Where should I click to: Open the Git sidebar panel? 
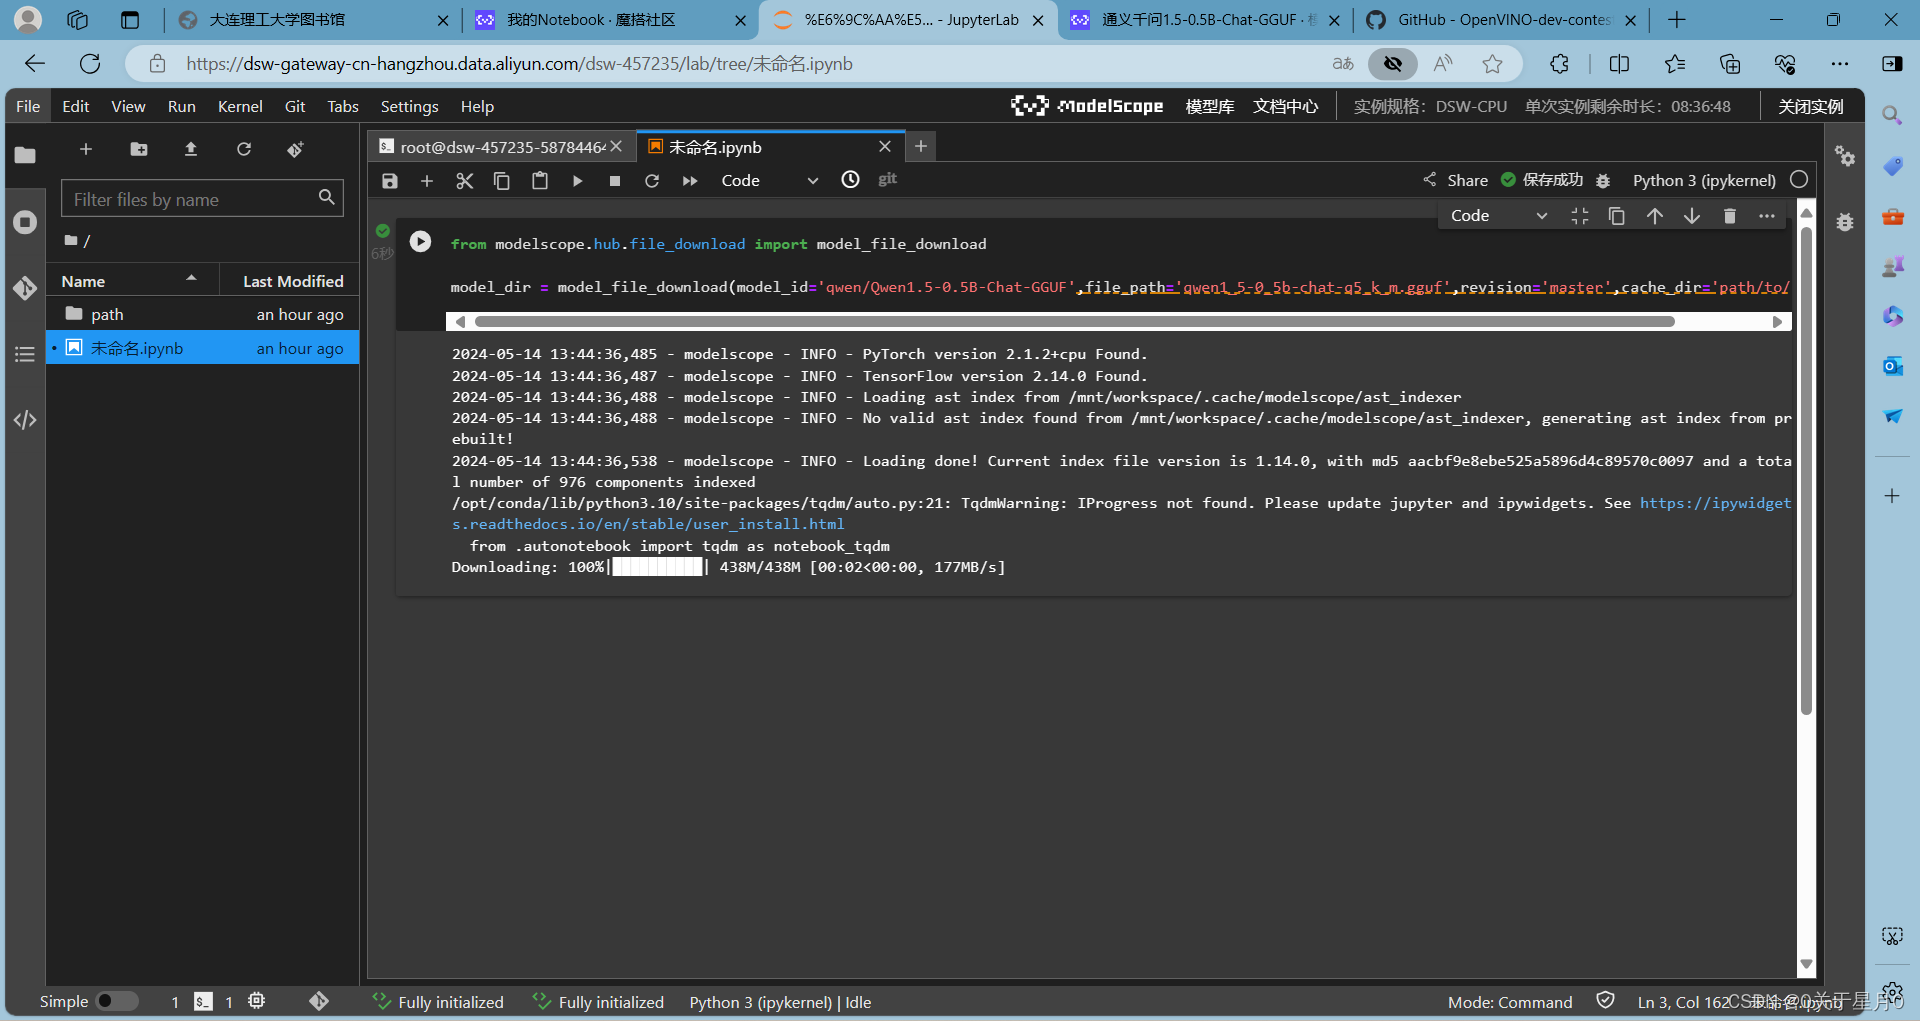pos(25,288)
